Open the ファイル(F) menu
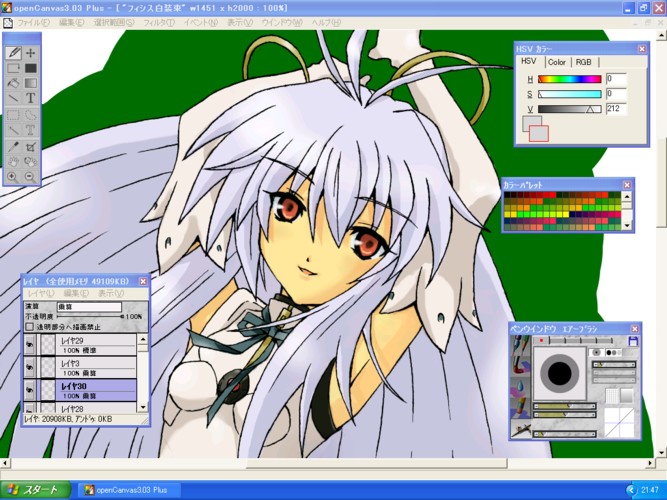 click(x=33, y=23)
